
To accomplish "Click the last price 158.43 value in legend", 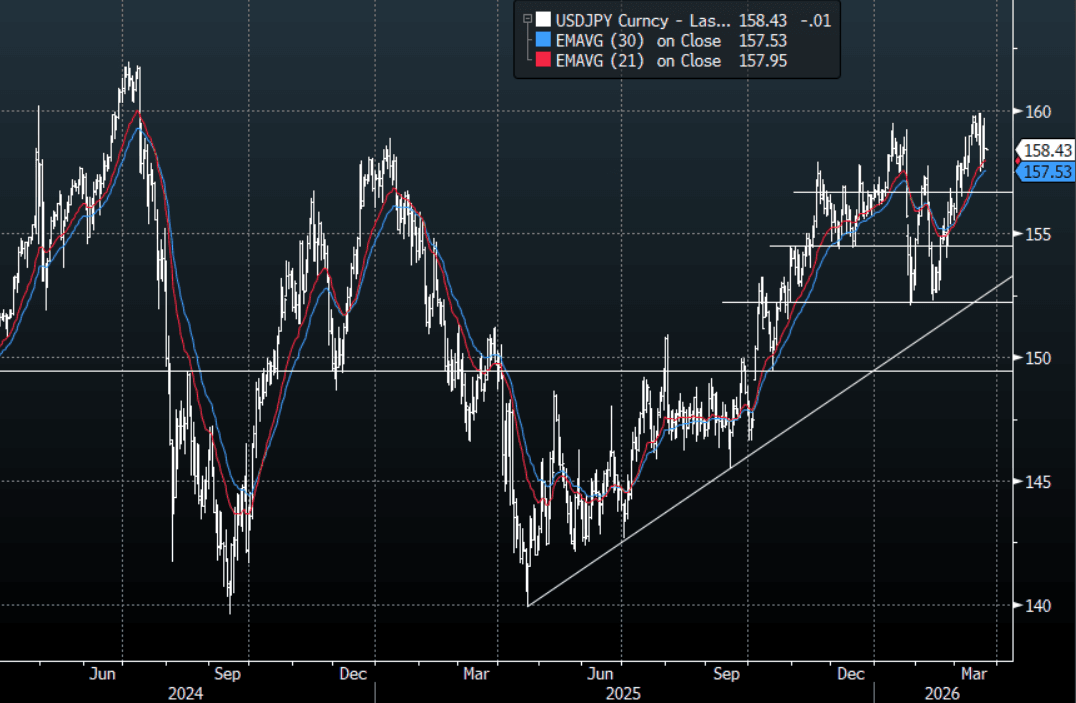I will [762, 21].
